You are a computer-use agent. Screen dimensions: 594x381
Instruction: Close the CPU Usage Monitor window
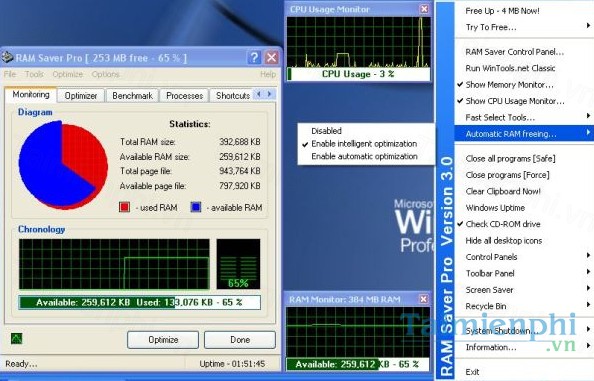click(x=424, y=9)
